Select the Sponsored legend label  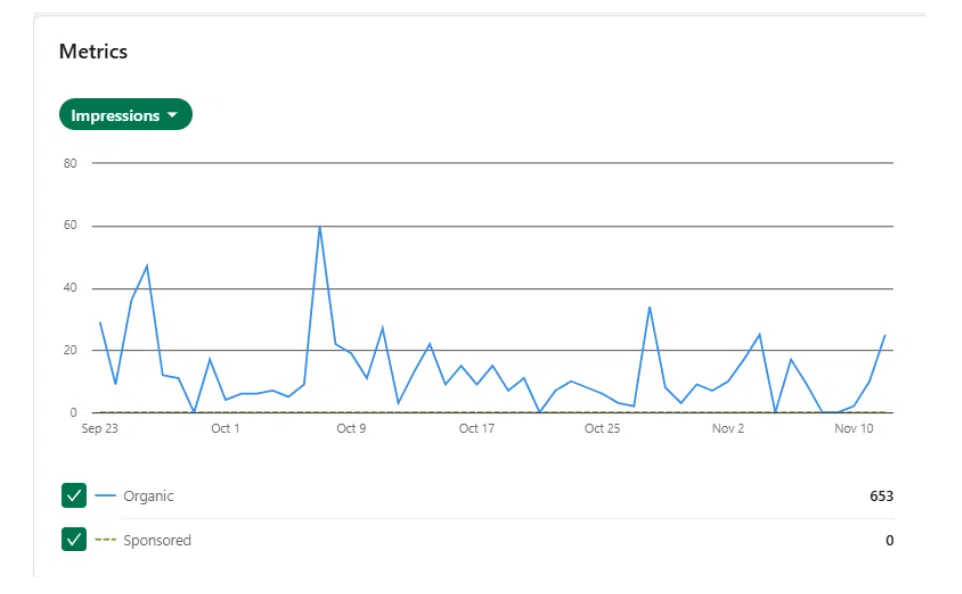tap(157, 540)
